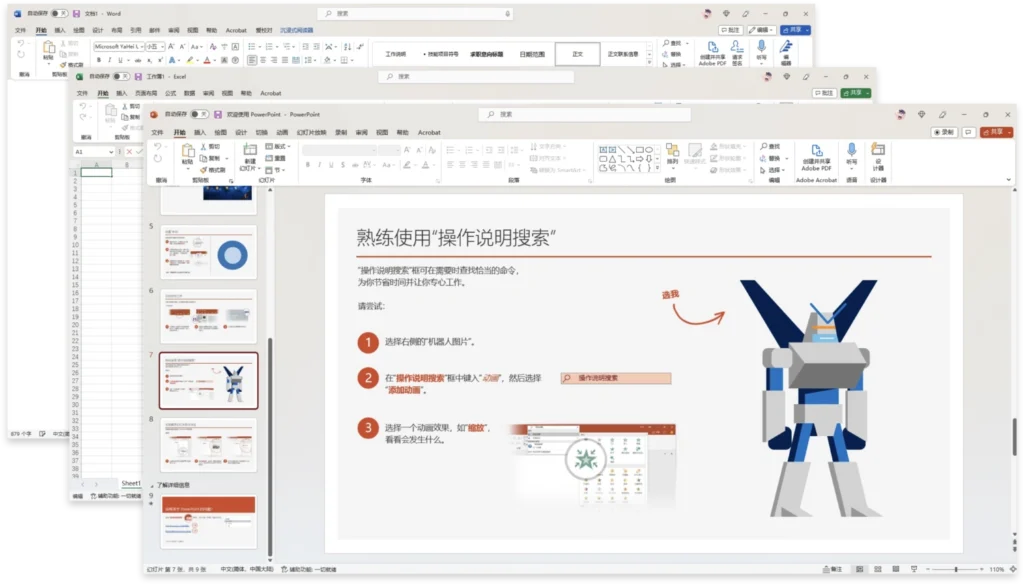Adjust the zoom slider in PowerPoint status bar
Image resolution: width=1024 pixels, height=585 pixels.
click(955, 569)
